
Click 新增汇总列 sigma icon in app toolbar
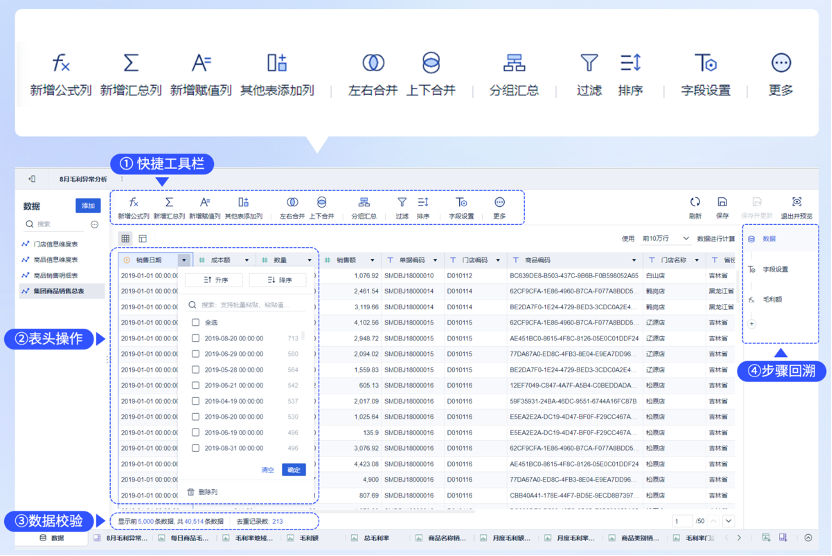(x=169, y=202)
